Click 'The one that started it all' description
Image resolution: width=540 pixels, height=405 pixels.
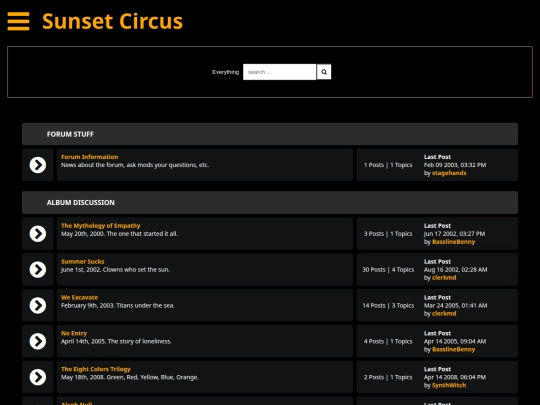pyautogui.click(x=143, y=234)
